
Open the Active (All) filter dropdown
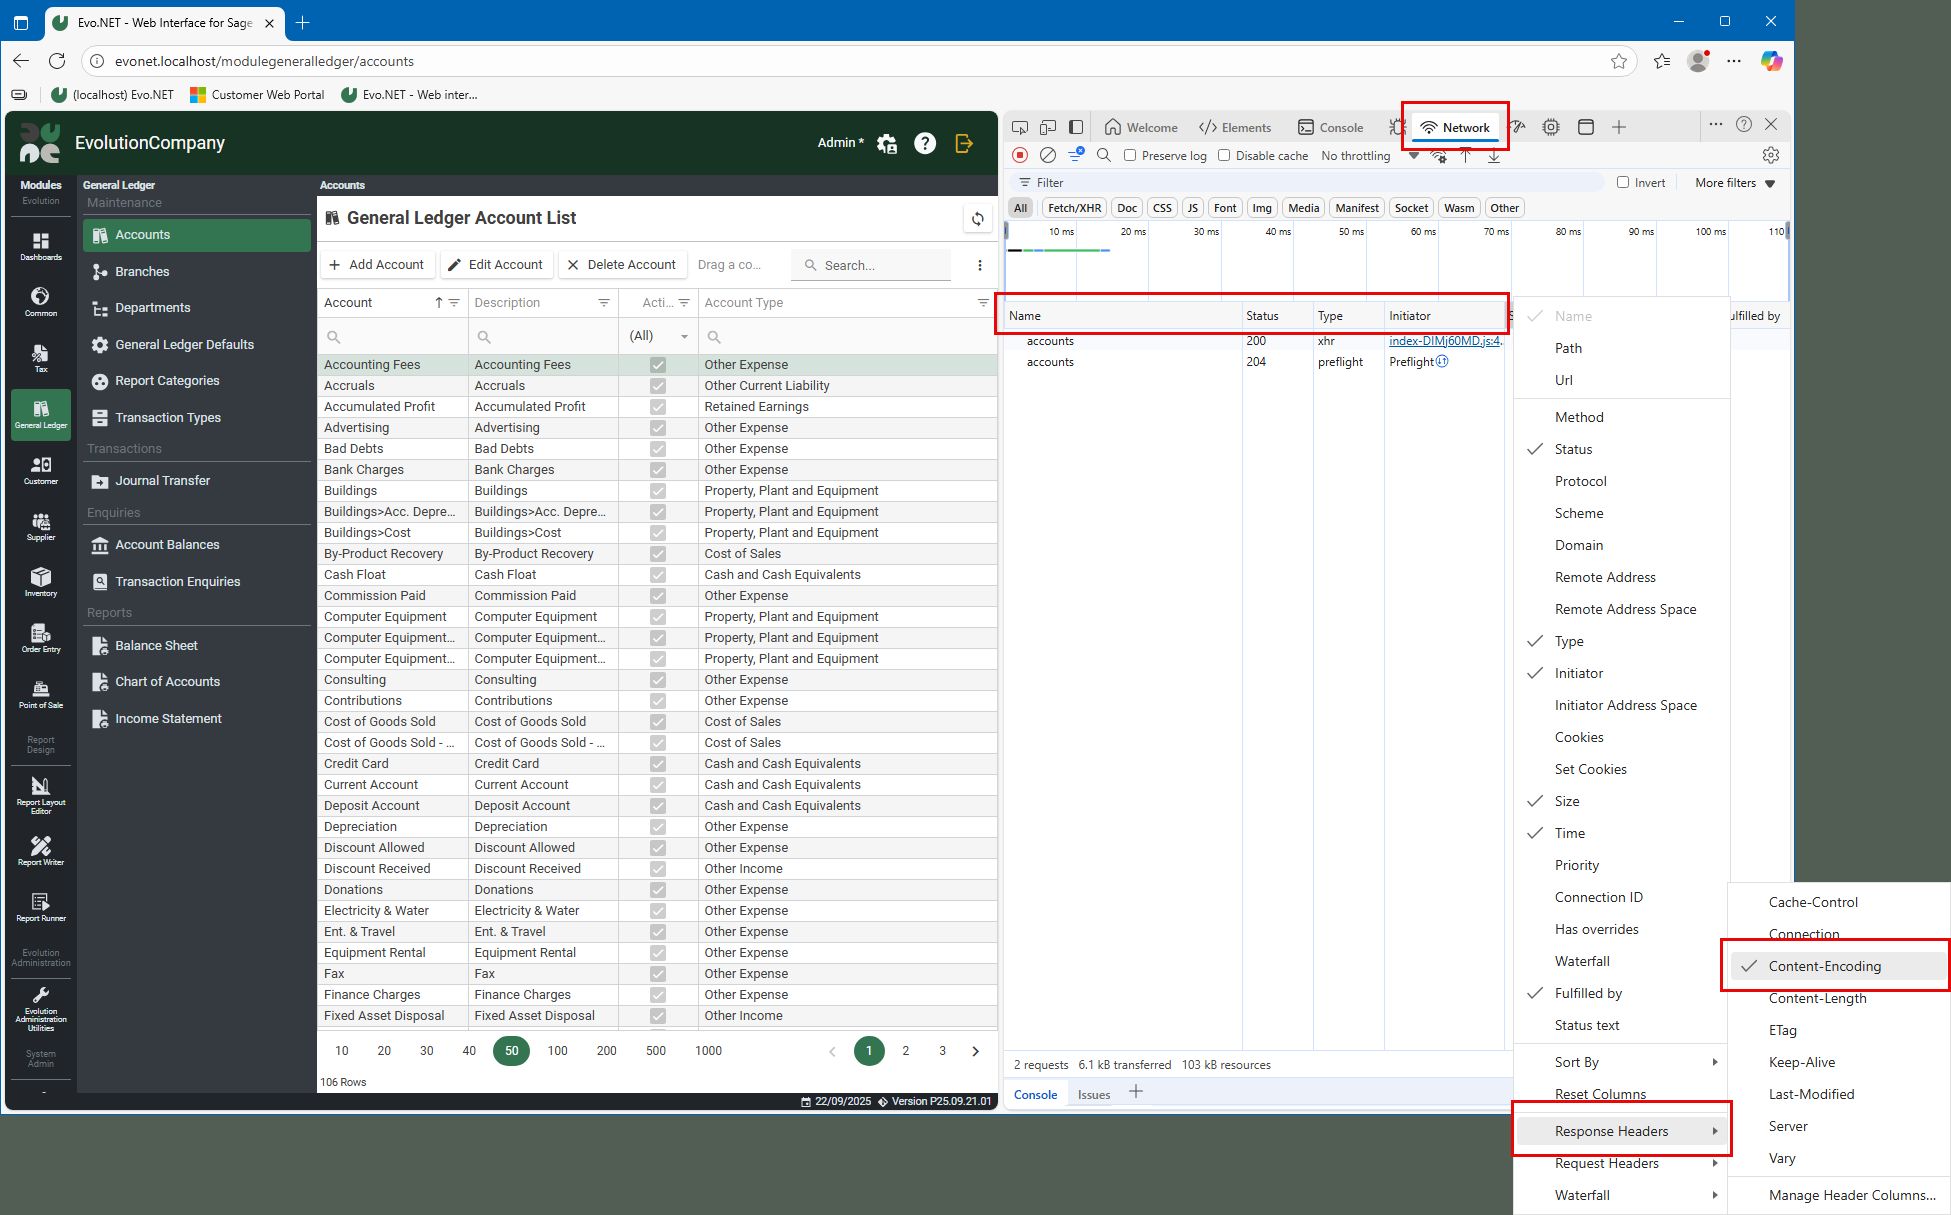tap(657, 336)
